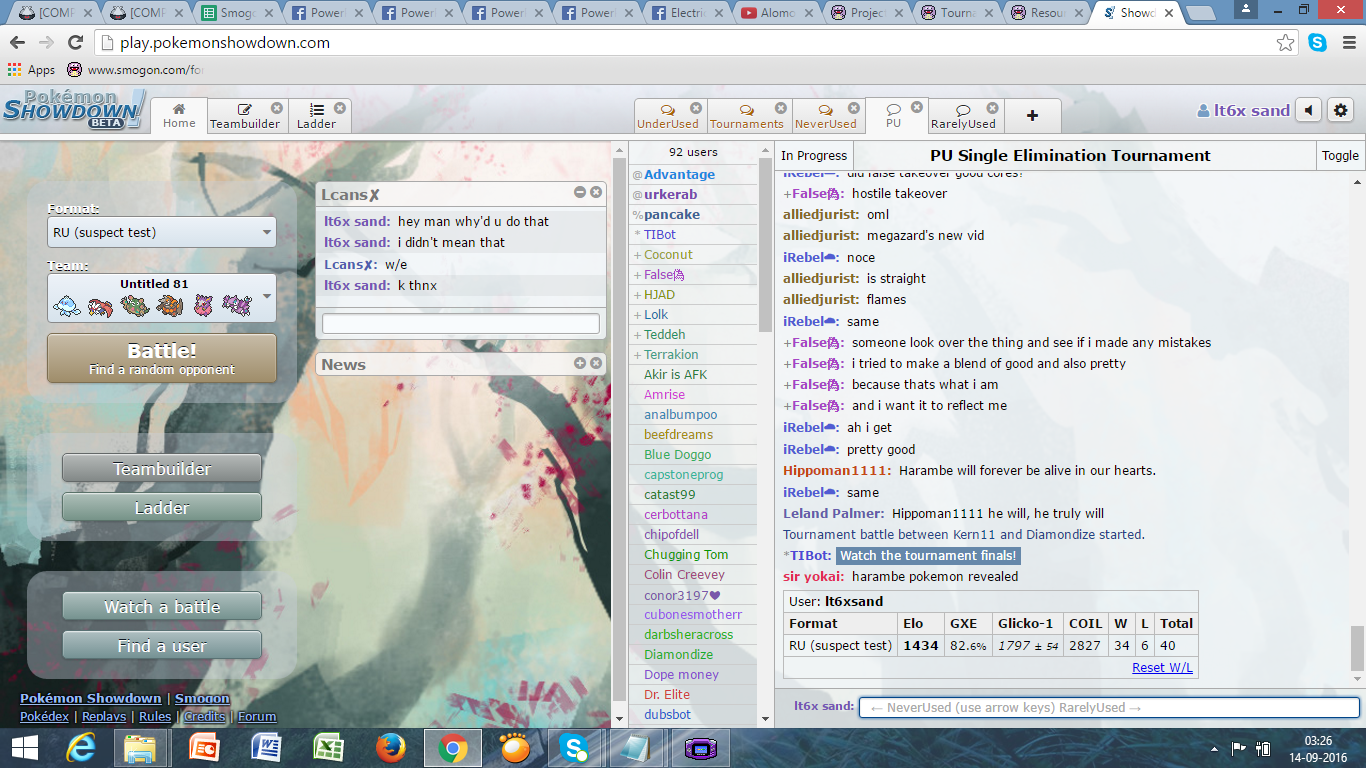Switch to the RarelyUsed room tab
Viewport: 1366px width, 768px height.
(x=963, y=116)
